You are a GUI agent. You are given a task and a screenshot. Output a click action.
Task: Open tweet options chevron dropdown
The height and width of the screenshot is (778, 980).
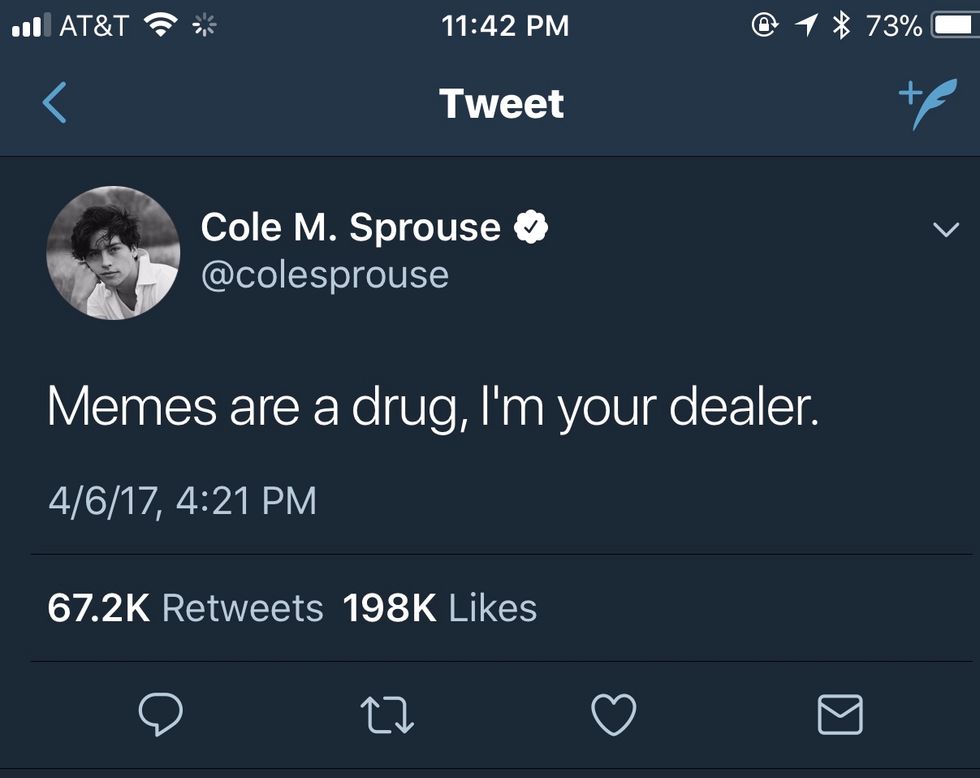945,230
